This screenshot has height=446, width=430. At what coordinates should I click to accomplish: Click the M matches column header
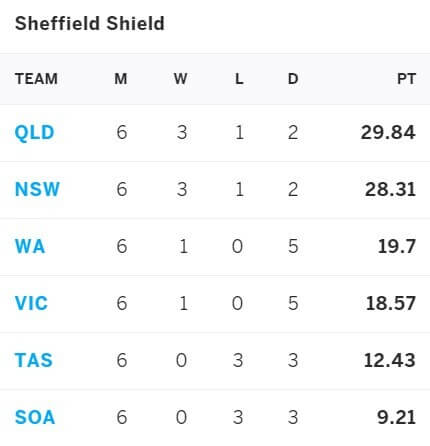(121, 79)
